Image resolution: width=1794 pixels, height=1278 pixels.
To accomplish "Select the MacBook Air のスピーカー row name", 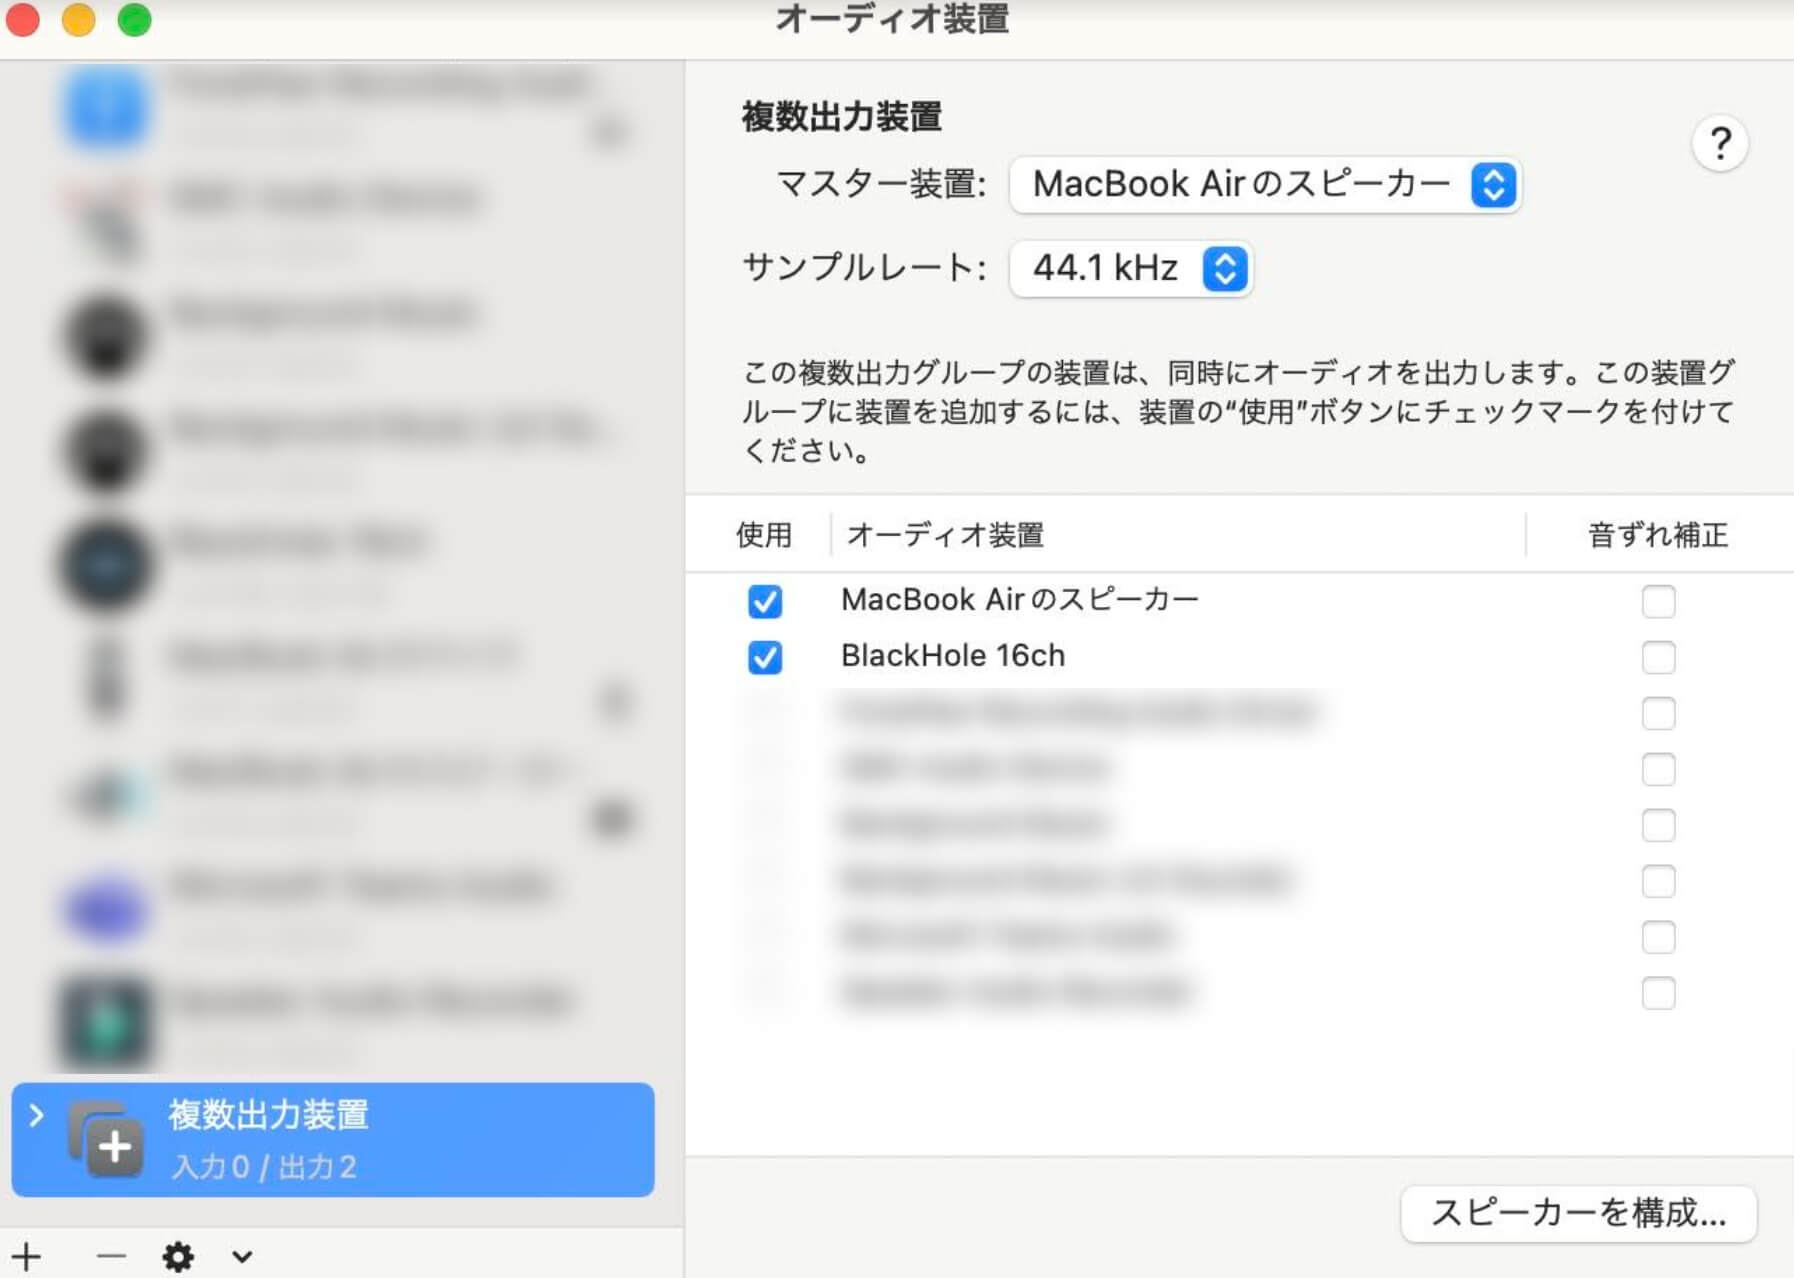I will (1020, 600).
